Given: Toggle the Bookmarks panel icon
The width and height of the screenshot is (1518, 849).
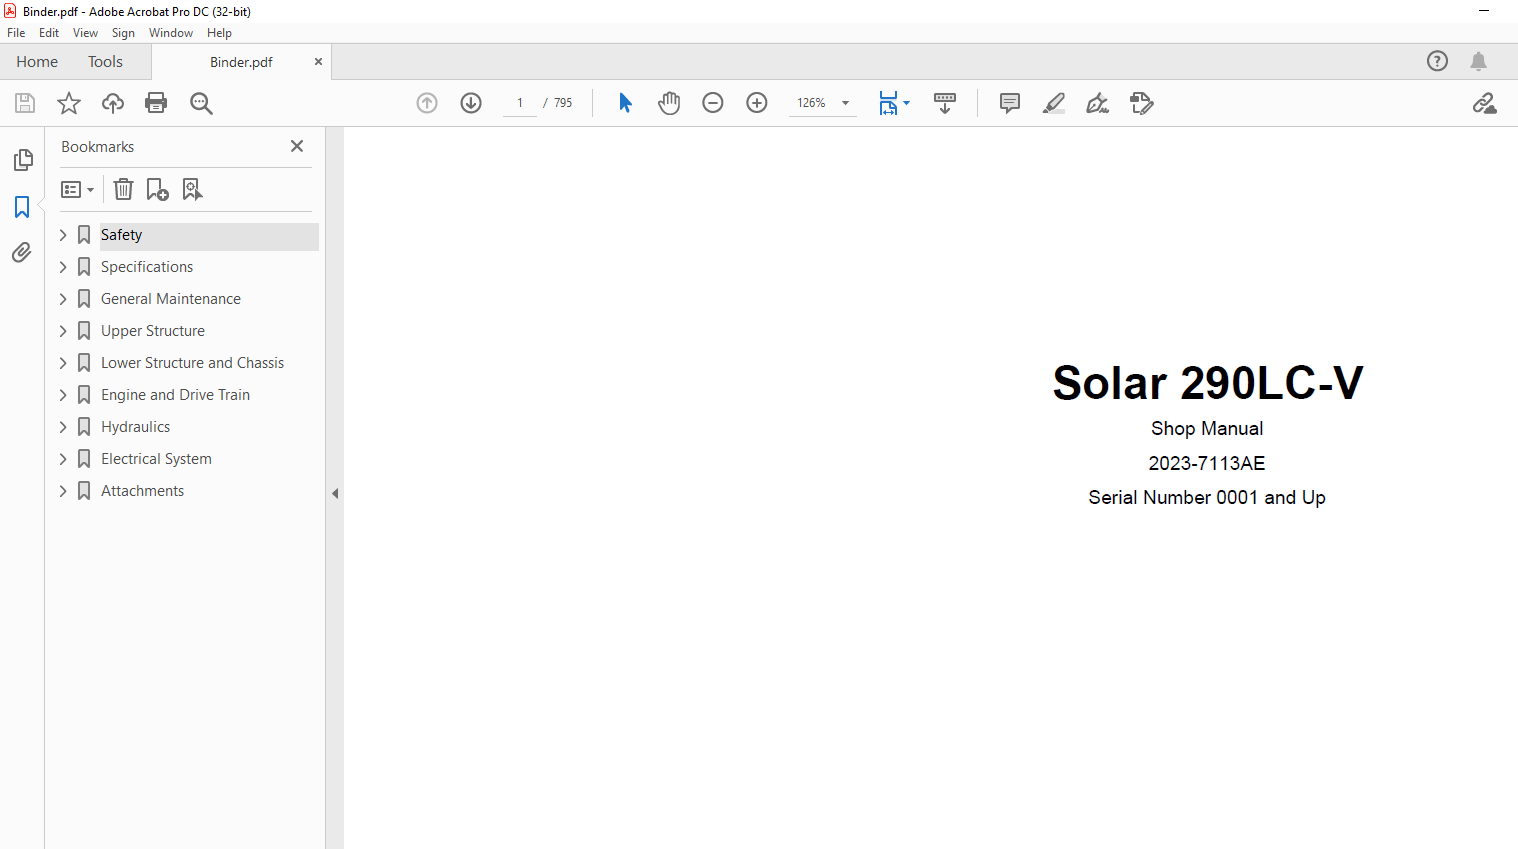Looking at the screenshot, I should pos(22,207).
